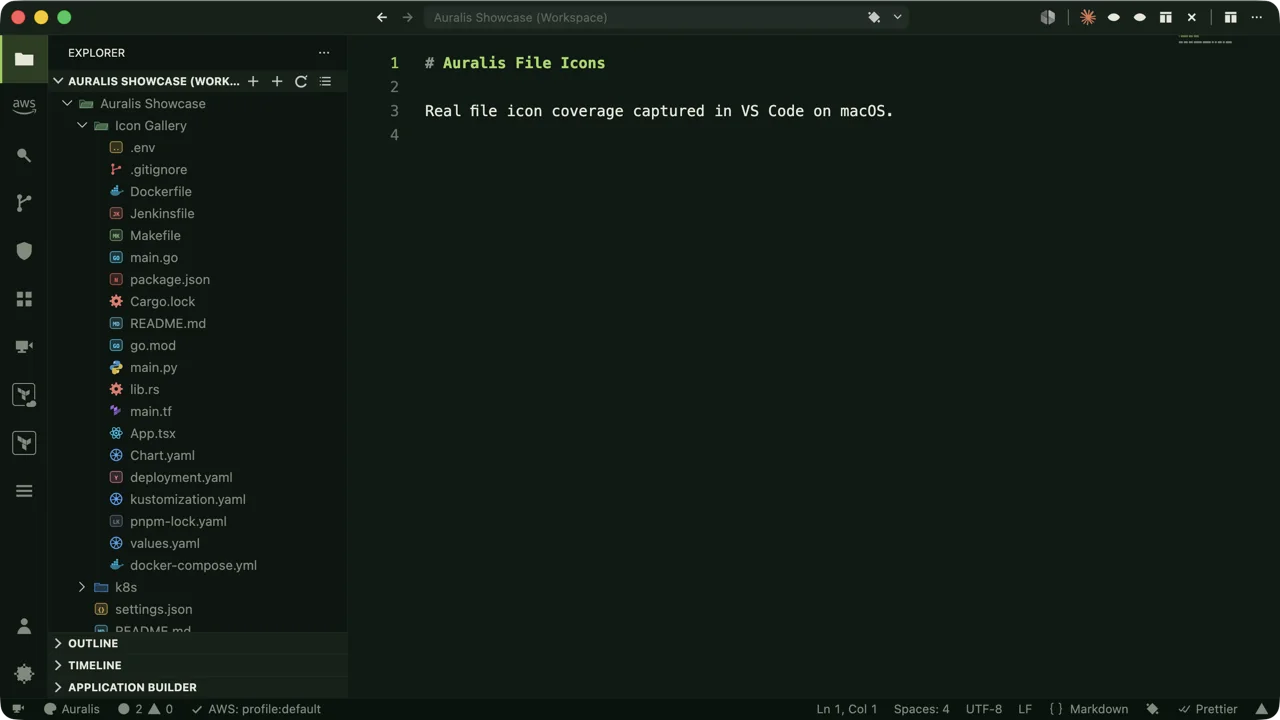The height and width of the screenshot is (720, 1280).
Task: Open the hamburger-lines activity bar icon
Action: [24, 491]
